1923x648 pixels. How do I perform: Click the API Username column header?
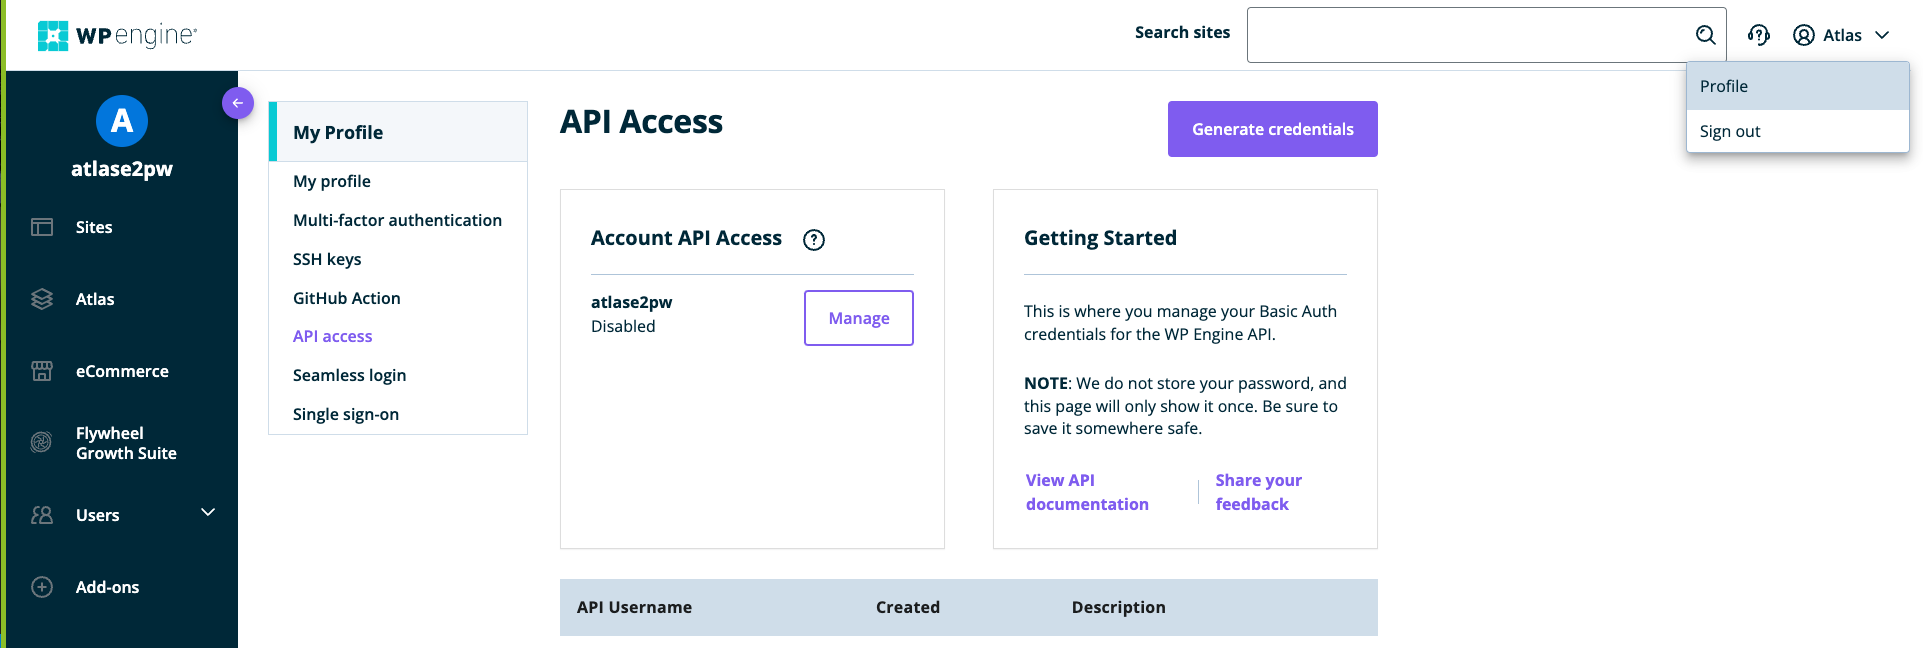[x=634, y=607]
